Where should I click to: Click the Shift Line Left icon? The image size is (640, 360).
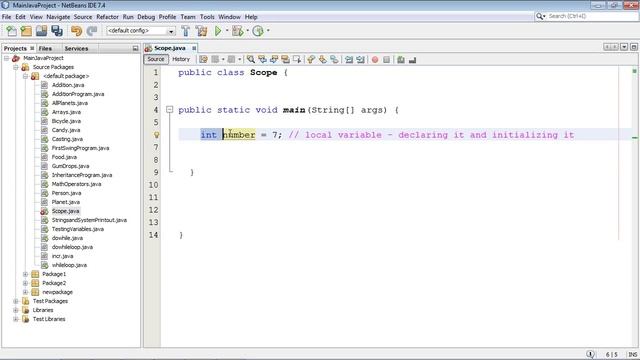point(349,60)
